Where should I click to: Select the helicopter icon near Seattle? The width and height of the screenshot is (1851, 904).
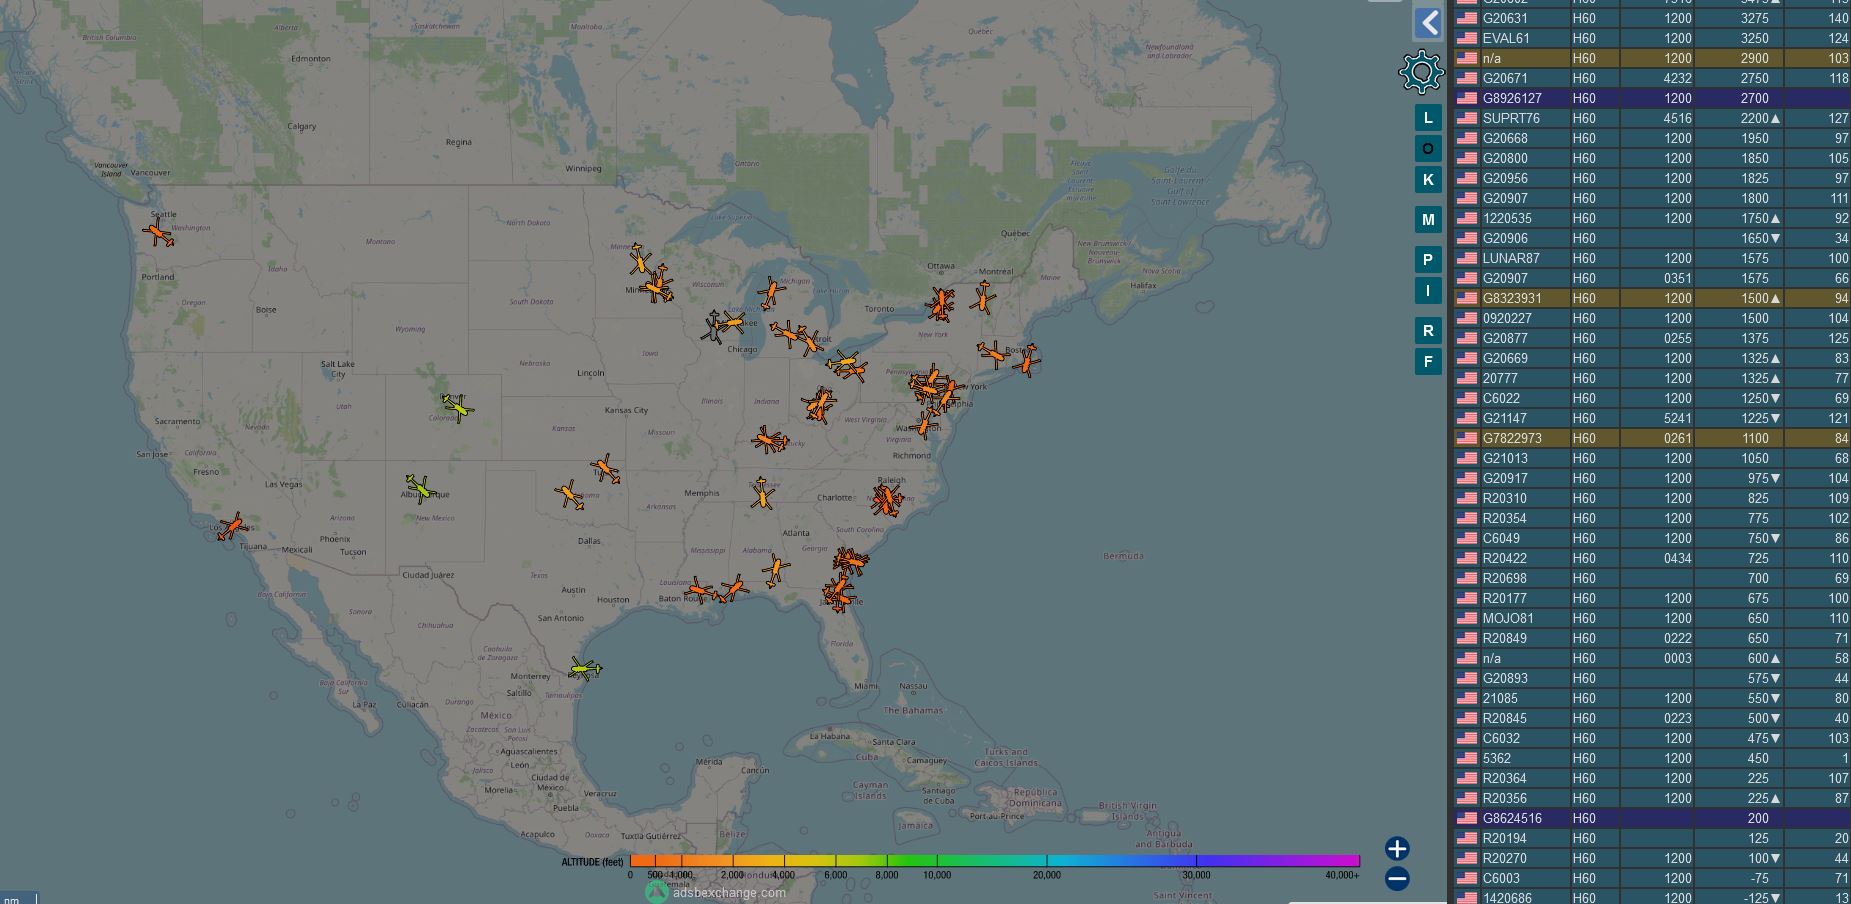click(x=158, y=233)
